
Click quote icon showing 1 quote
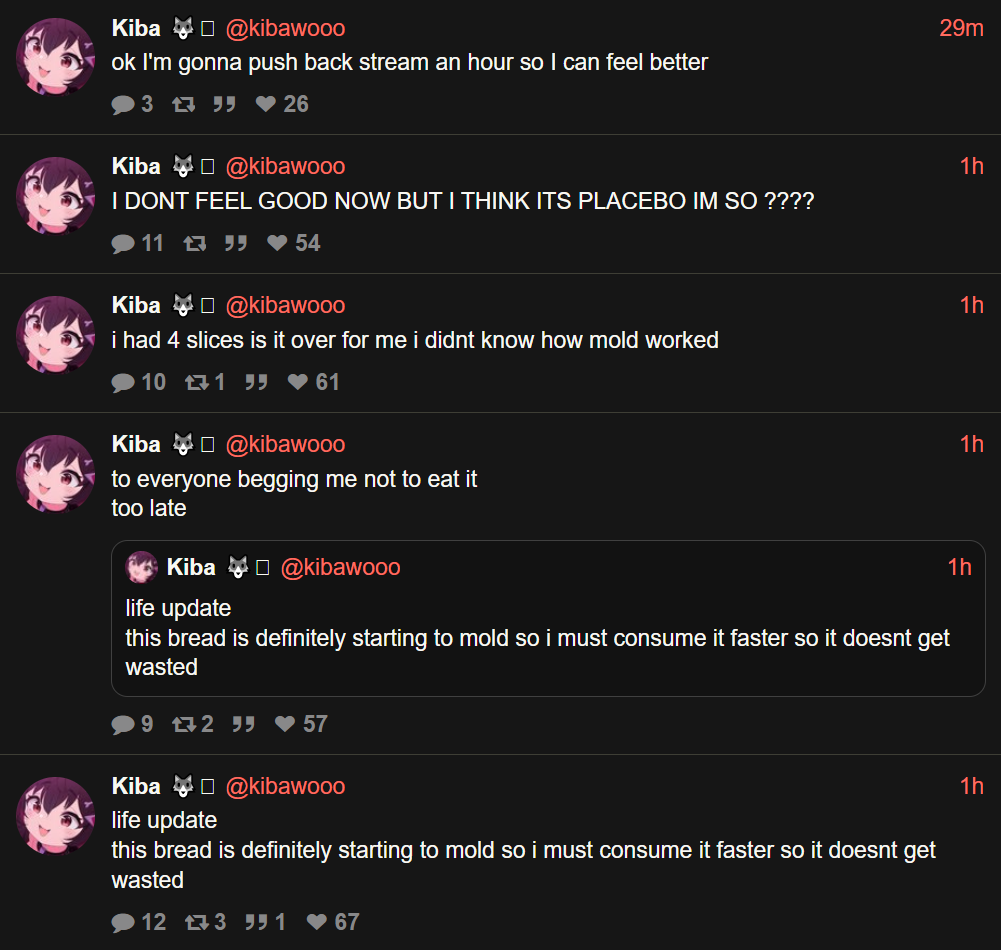pyautogui.click(x=256, y=922)
